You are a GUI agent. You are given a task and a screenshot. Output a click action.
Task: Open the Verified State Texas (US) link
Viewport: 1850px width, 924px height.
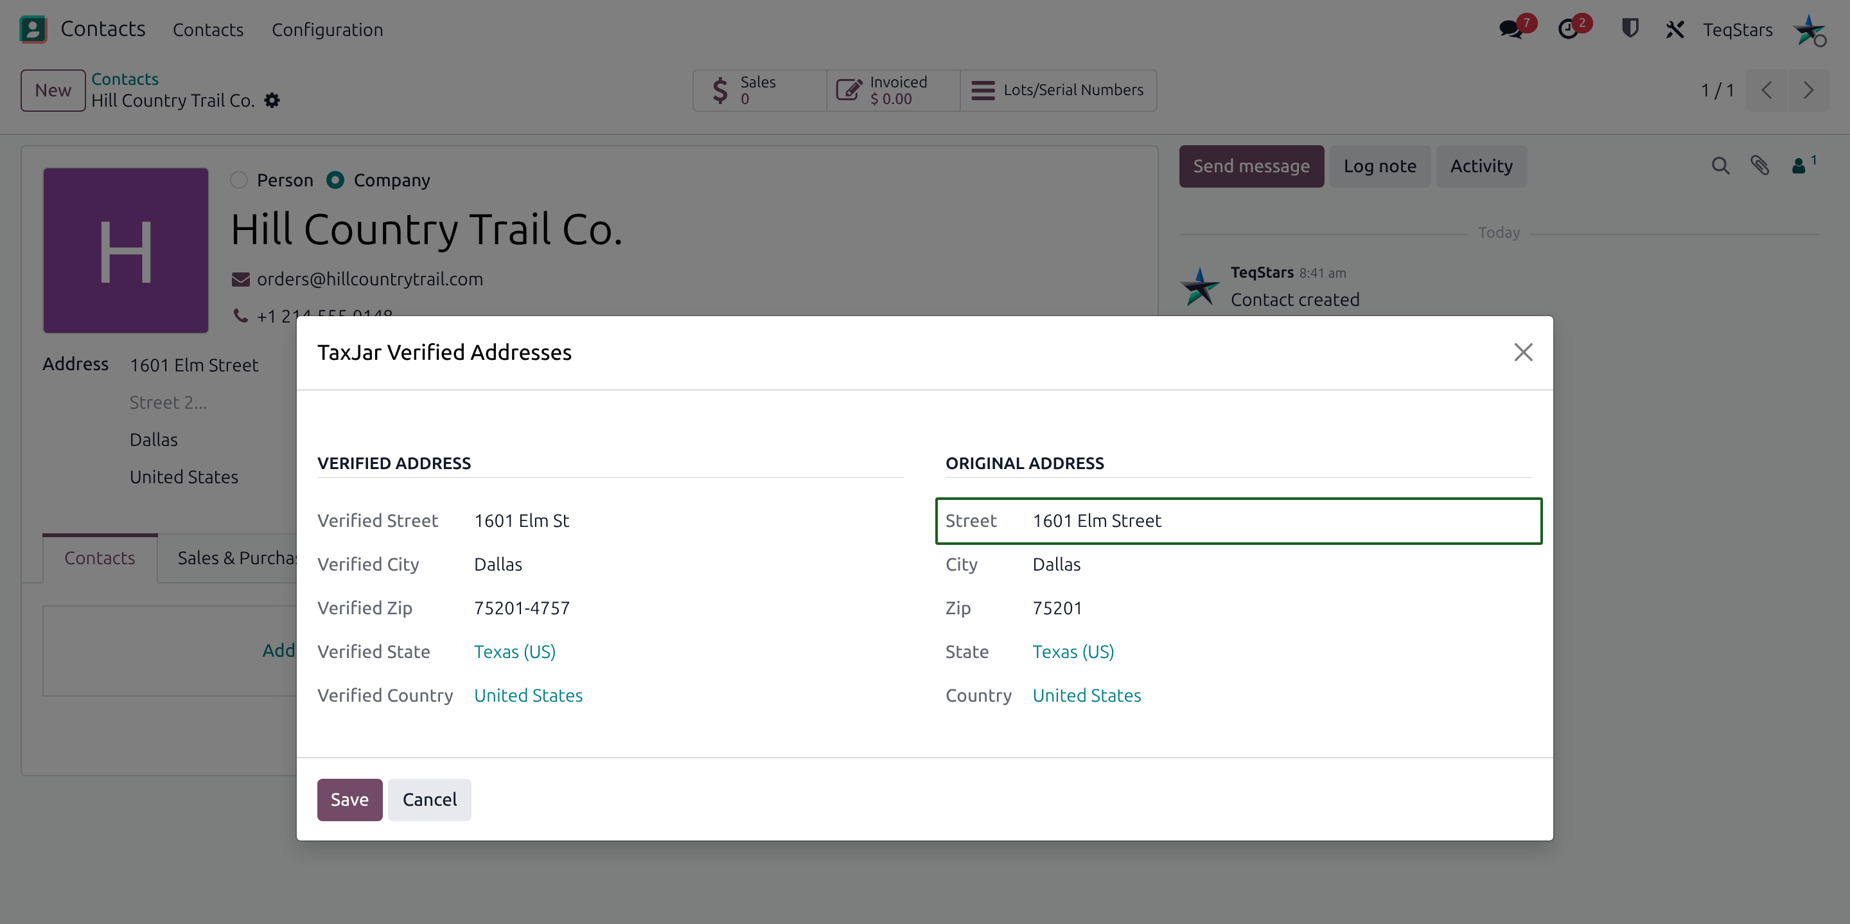click(515, 652)
